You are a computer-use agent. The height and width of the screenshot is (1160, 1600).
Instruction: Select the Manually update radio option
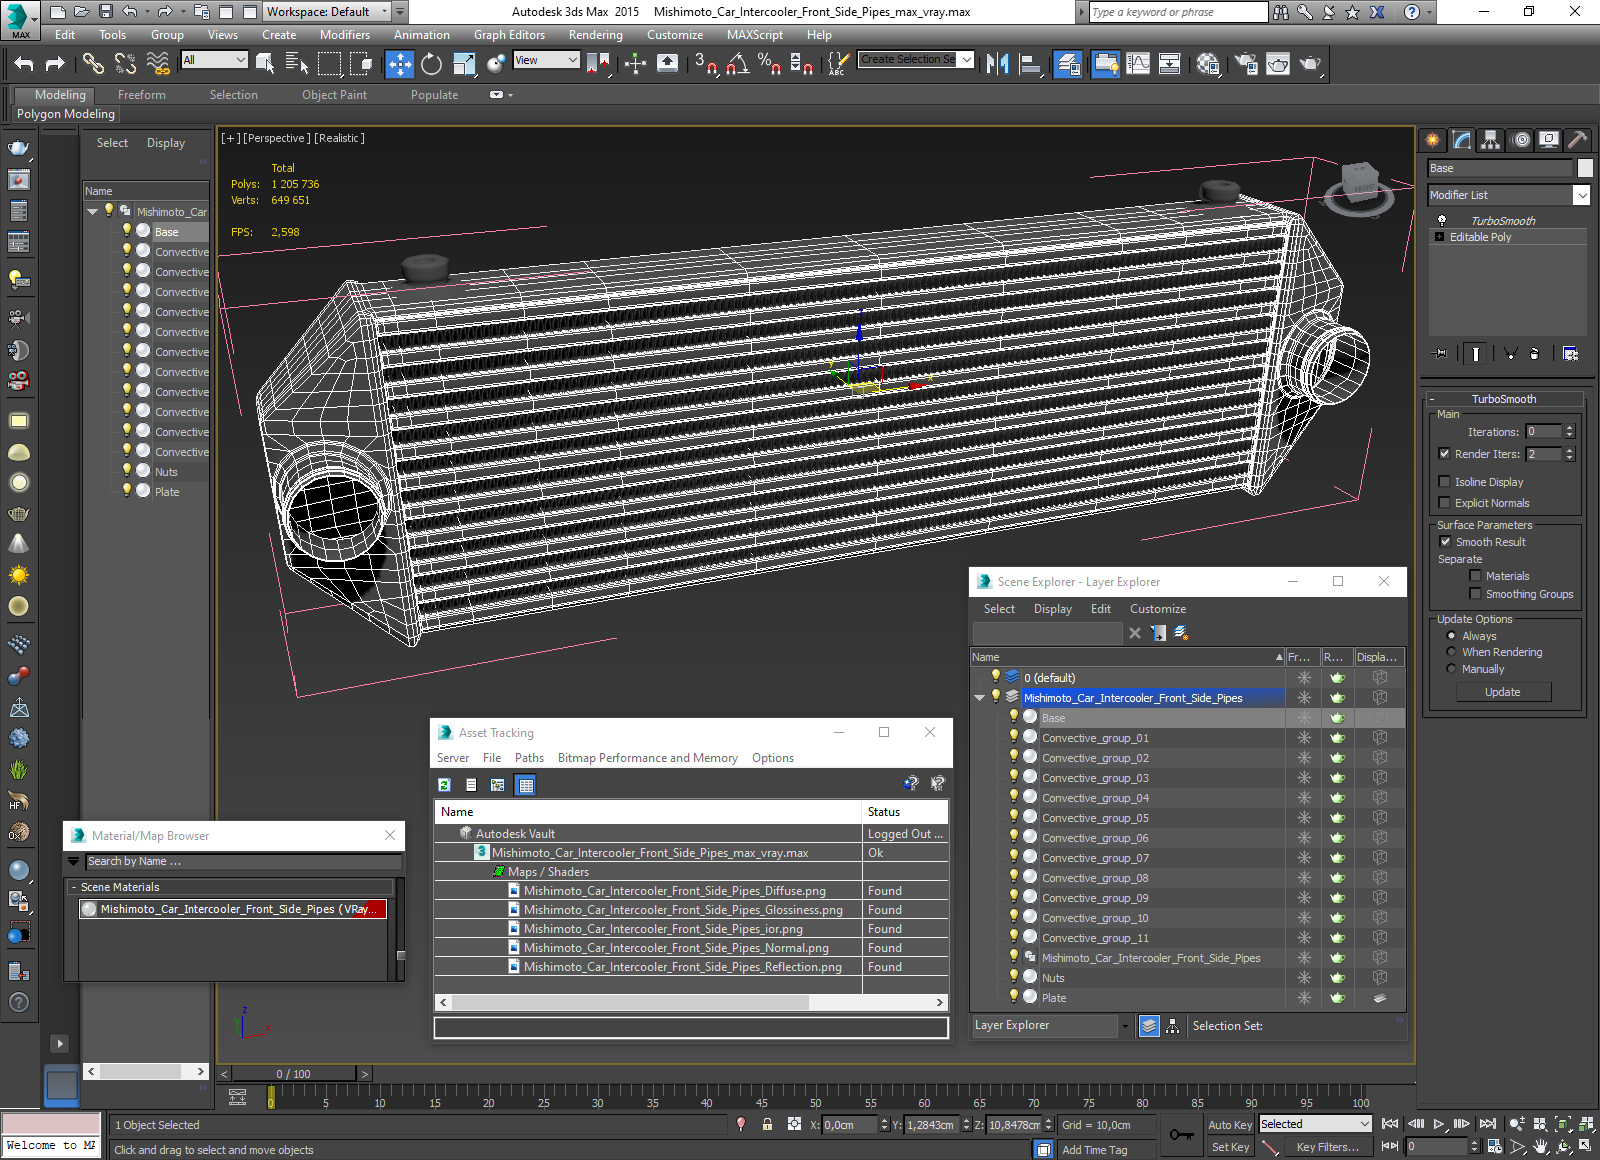click(x=1451, y=669)
